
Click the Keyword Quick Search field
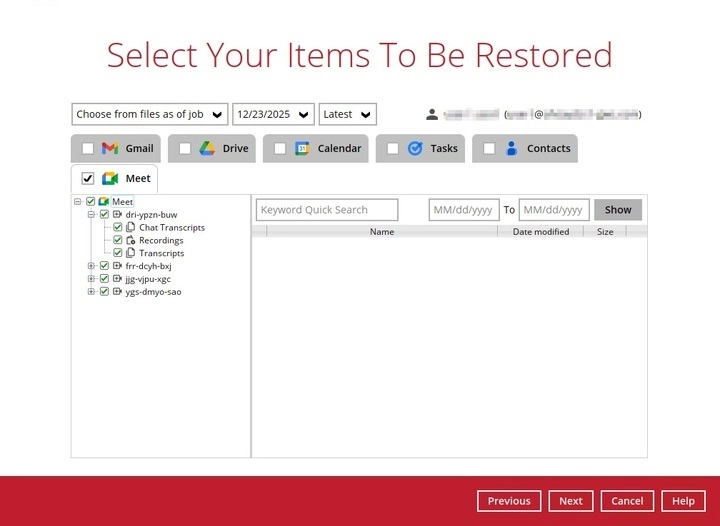pyautogui.click(x=327, y=210)
